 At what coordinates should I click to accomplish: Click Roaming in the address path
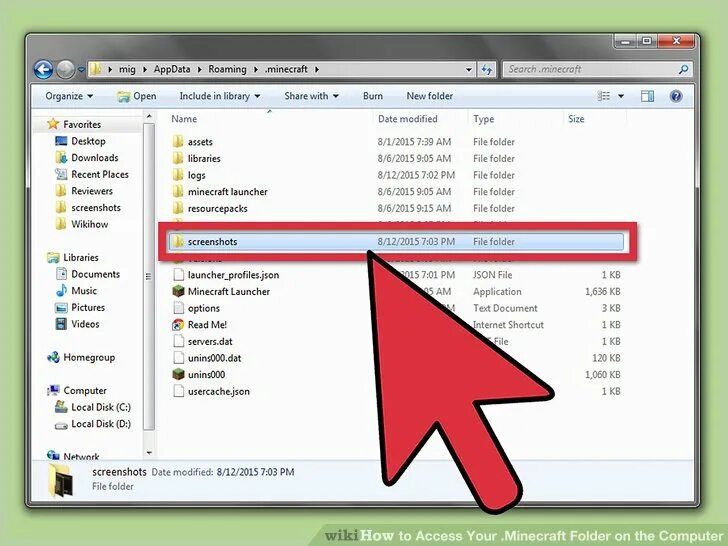227,69
